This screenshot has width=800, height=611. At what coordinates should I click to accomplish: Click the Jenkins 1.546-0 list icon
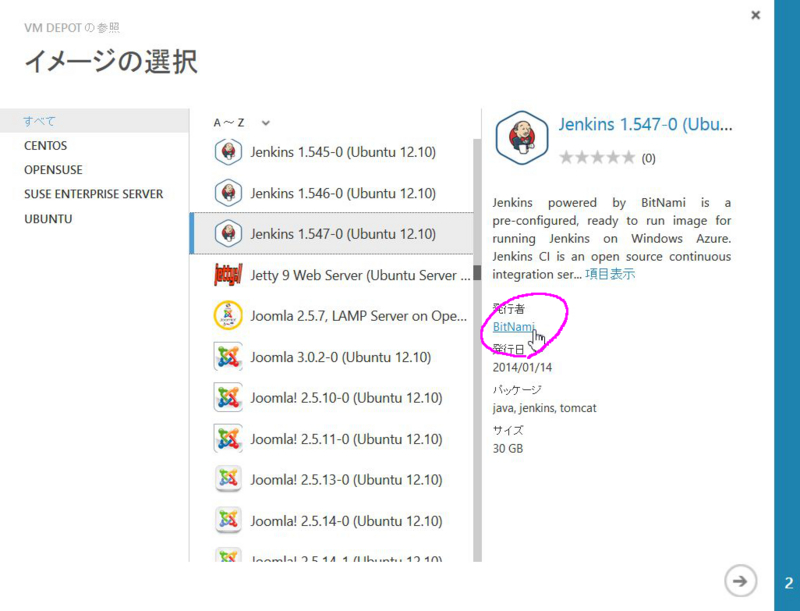point(228,193)
